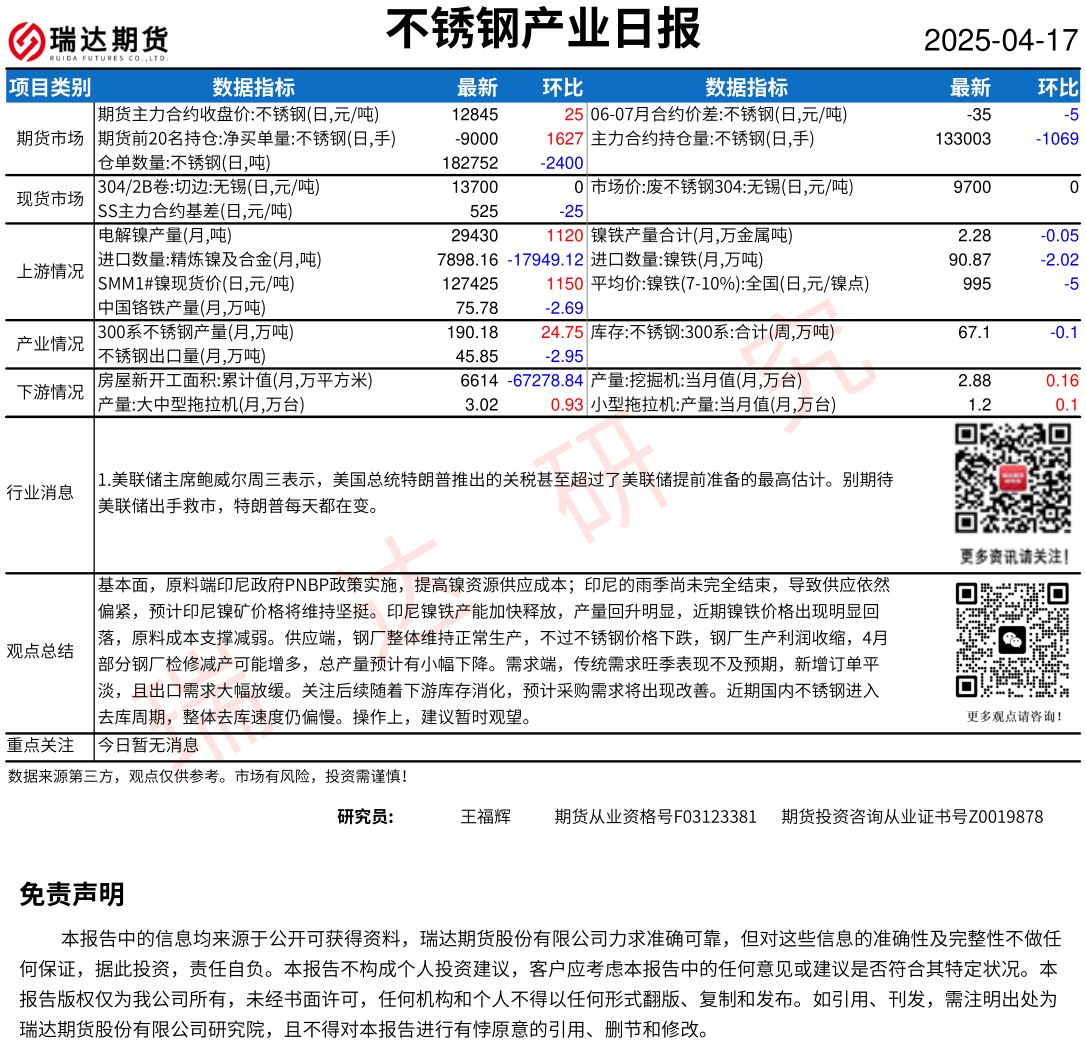Click the closing price value 12845
This screenshot has height=1043, width=1086.
[475, 114]
